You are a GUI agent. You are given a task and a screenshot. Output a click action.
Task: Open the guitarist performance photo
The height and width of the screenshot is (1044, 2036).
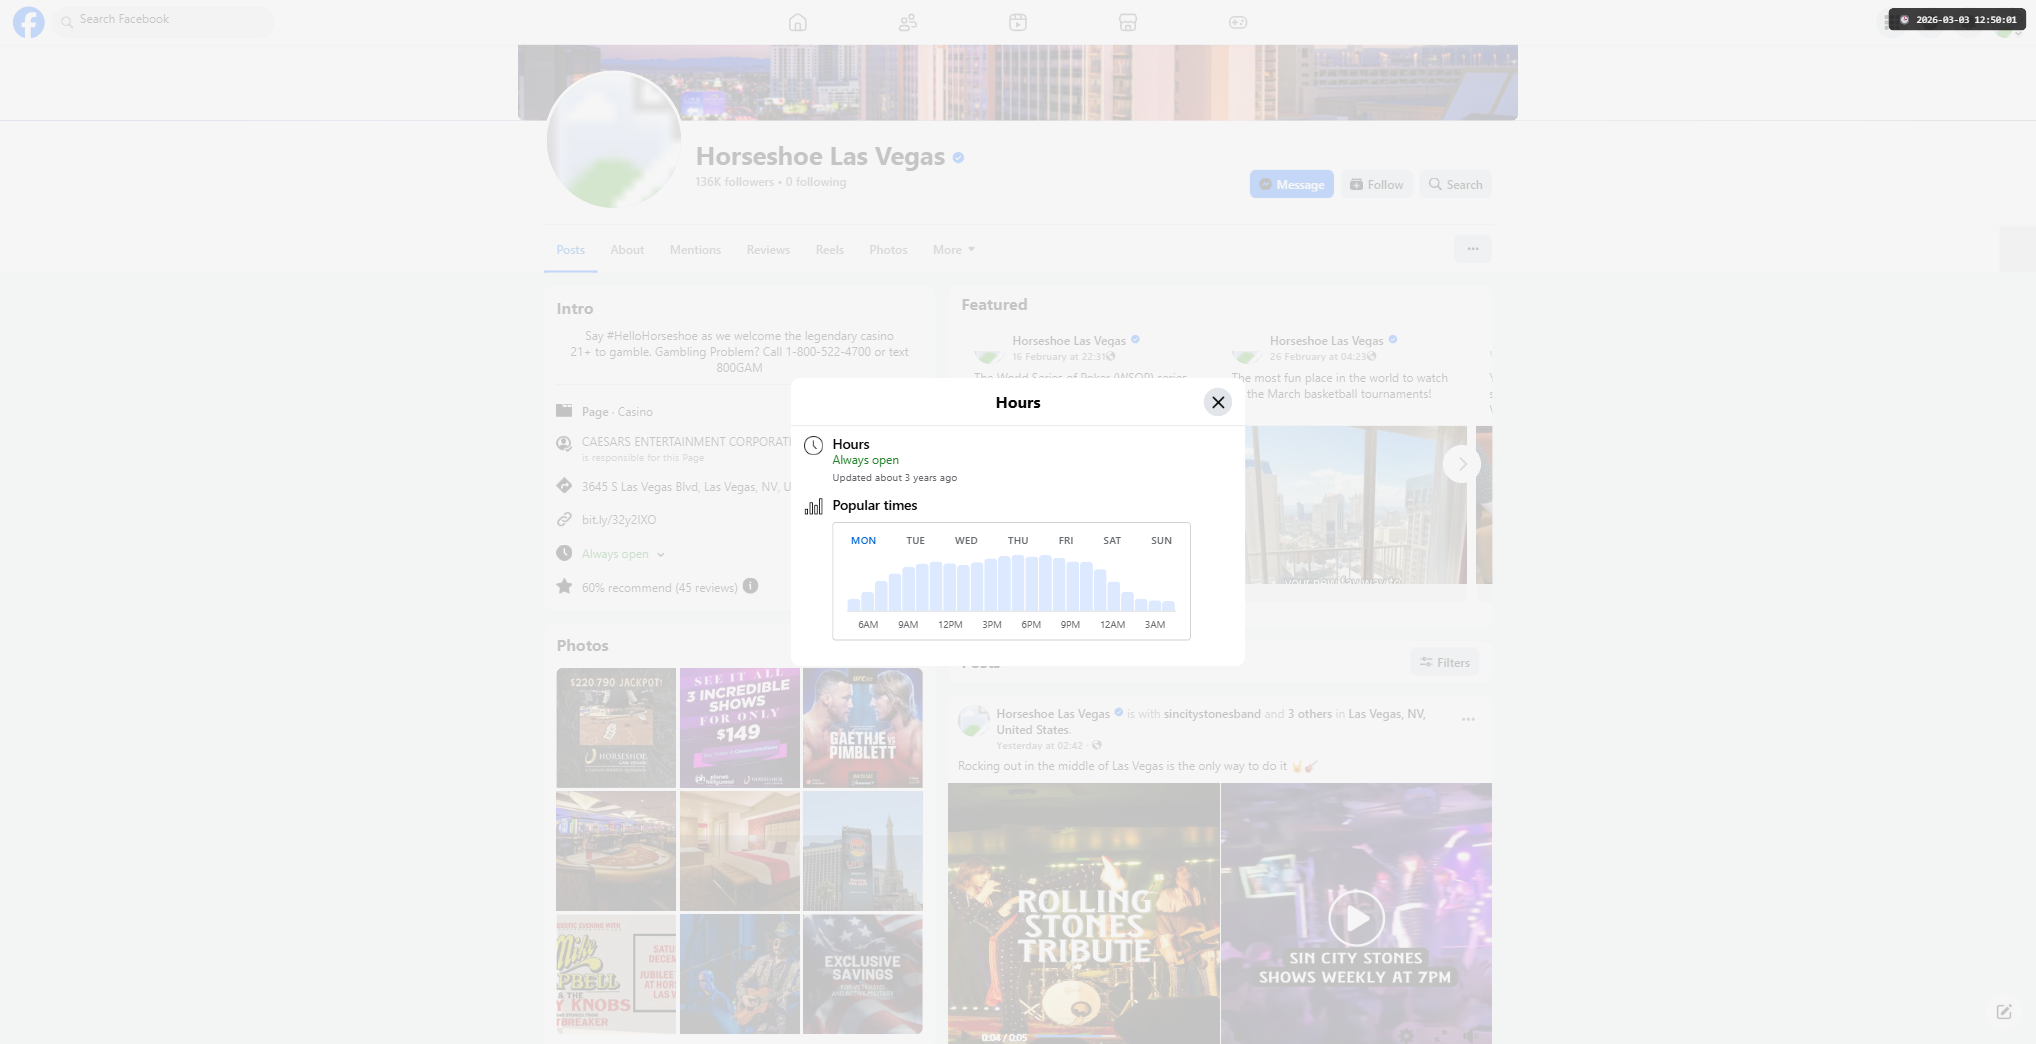[x=740, y=974]
